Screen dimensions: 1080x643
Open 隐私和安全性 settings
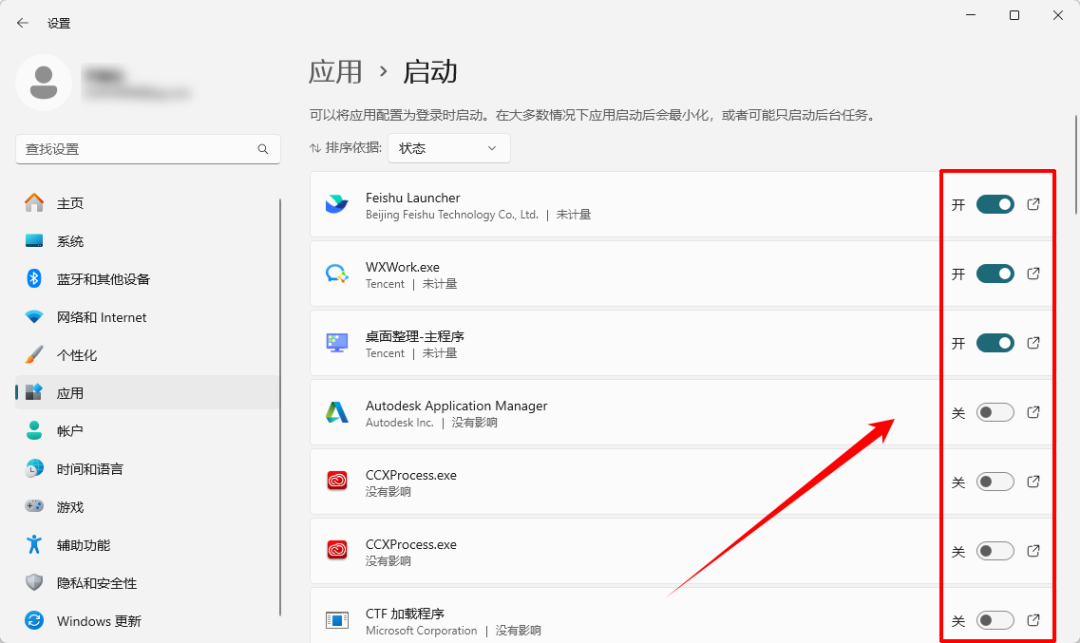[x=147, y=583]
